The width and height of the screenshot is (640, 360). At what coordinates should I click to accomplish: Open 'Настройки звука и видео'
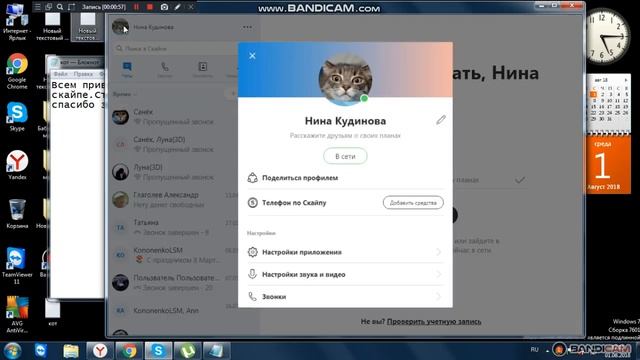point(345,274)
